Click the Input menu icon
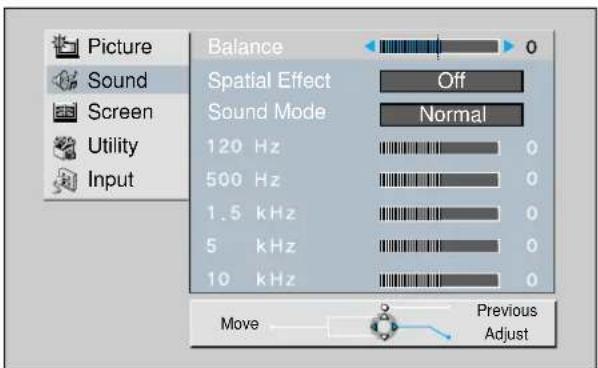This screenshot has width=598, height=368. pyautogui.click(x=65, y=180)
